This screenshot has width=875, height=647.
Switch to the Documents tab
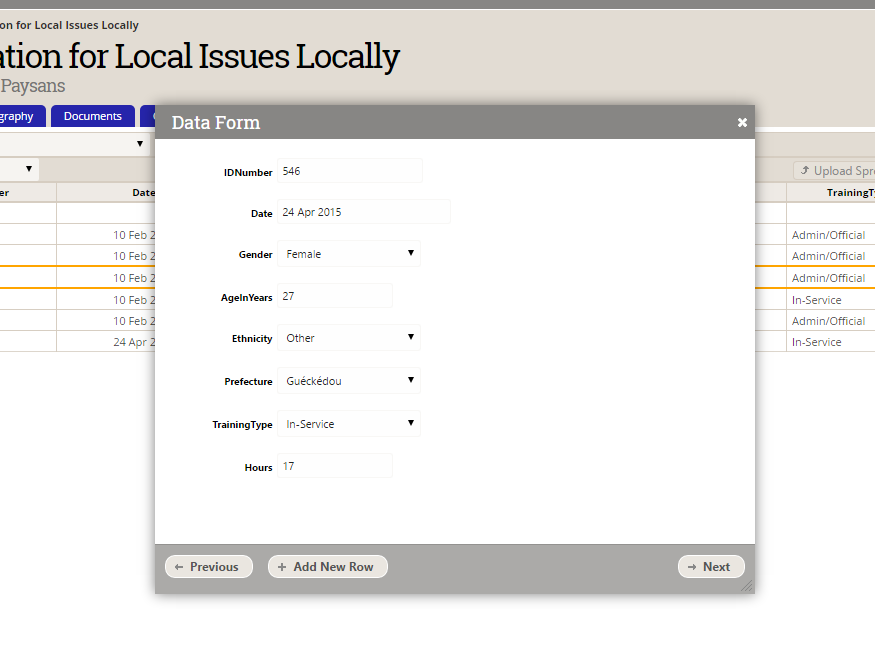(93, 116)
